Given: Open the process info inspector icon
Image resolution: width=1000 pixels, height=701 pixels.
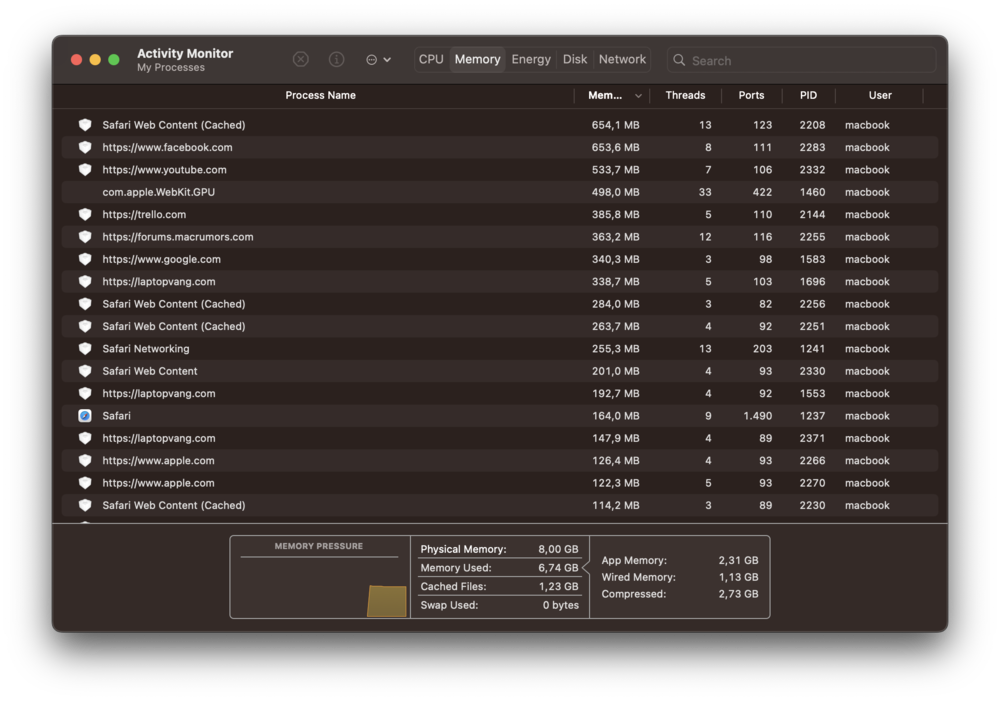Looking at the screenshot, I should tap(336, 59).
